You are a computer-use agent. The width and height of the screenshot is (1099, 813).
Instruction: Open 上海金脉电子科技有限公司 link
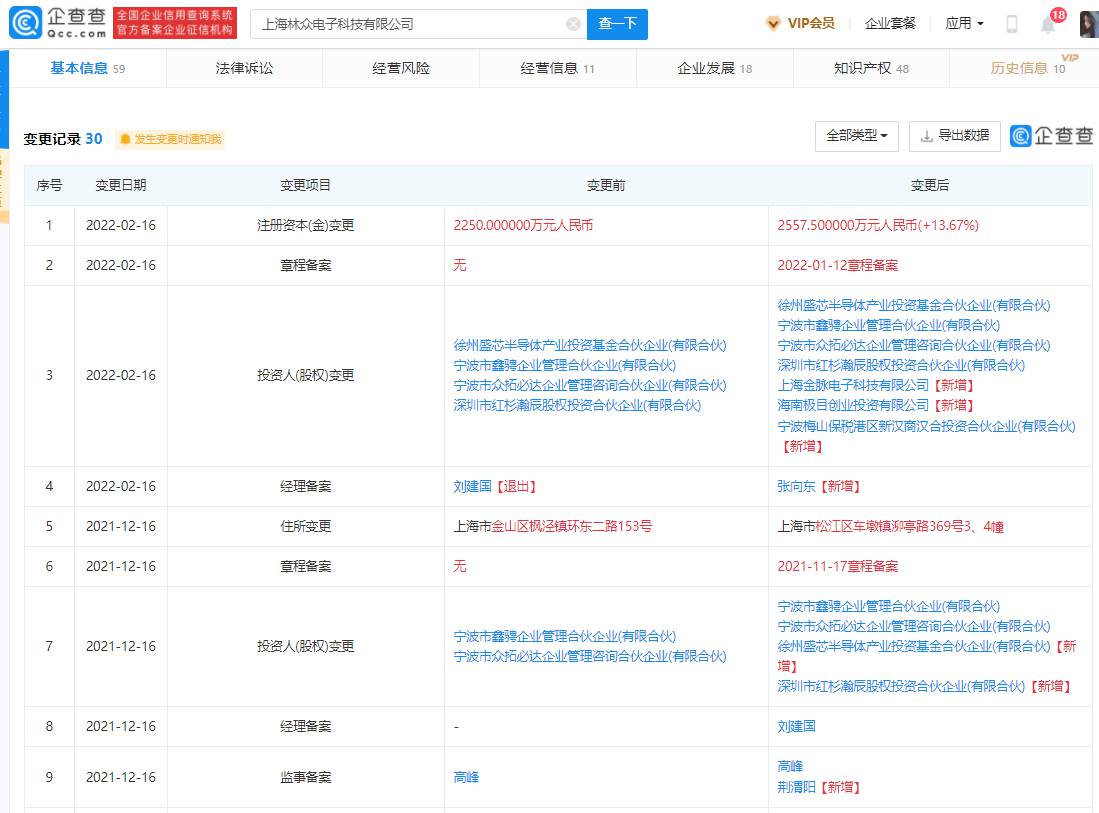point(853,385)
